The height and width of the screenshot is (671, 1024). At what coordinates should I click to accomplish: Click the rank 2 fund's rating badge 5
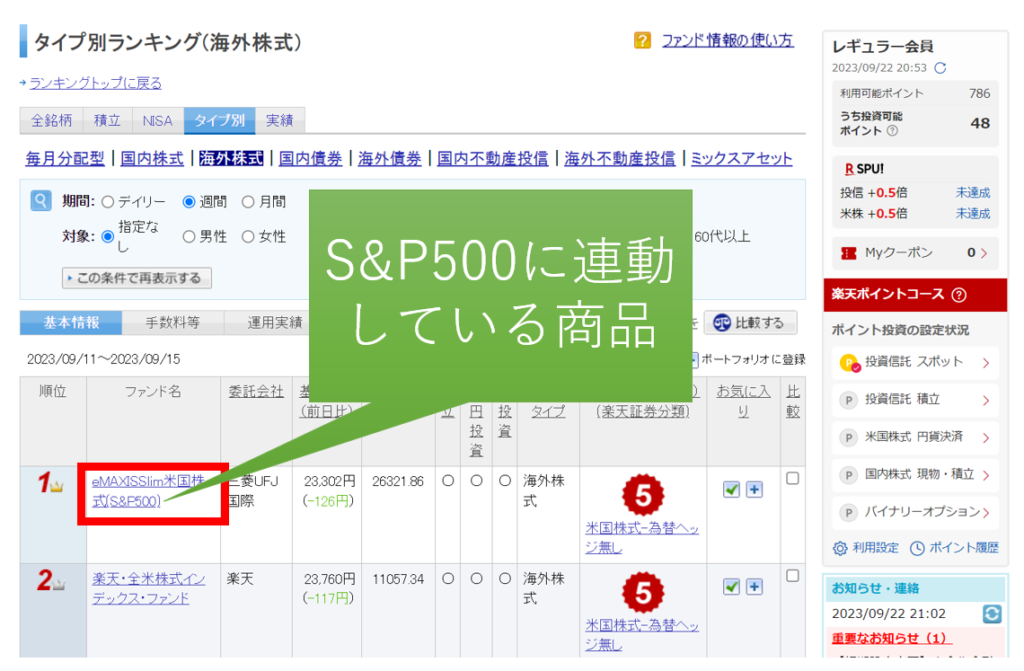pos(643,593)
